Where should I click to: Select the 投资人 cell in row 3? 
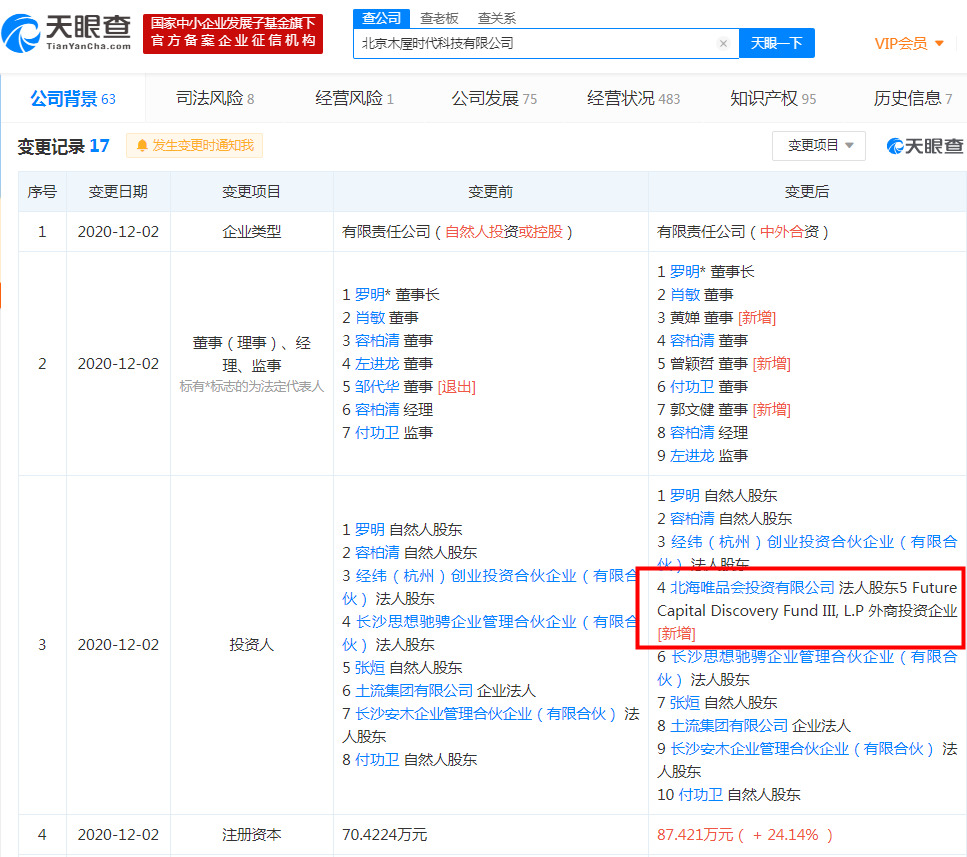[x=252, y=645]
